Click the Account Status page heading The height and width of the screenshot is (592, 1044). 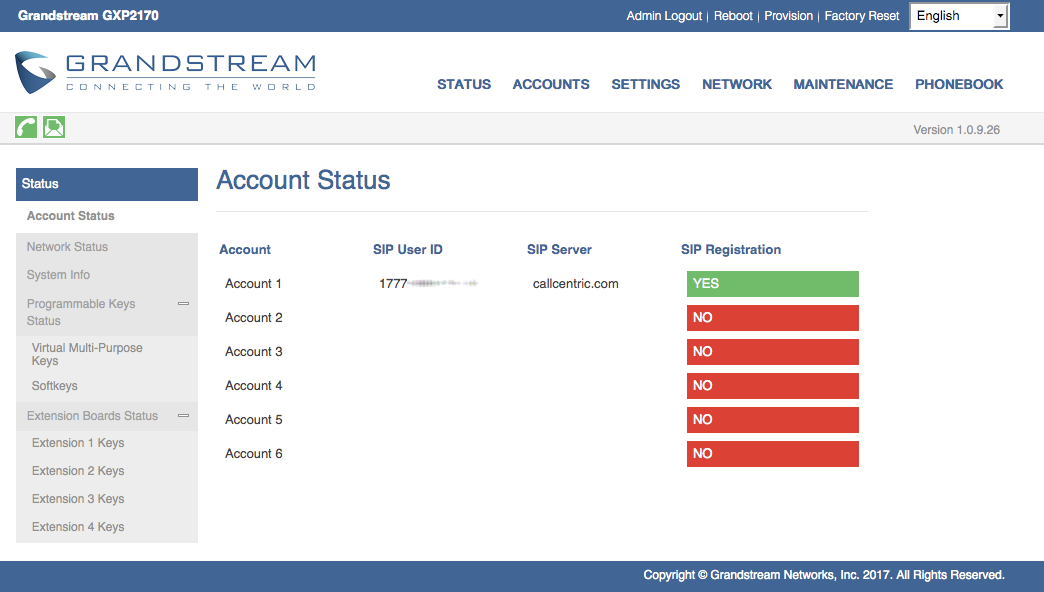303,180
